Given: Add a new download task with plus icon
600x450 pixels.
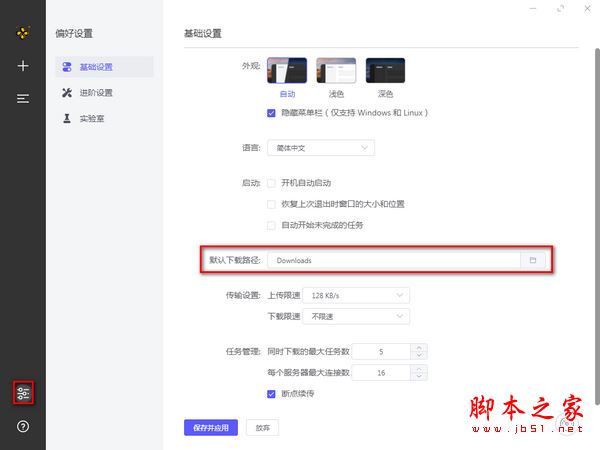Looking at the screenshot, I should 23,66.
